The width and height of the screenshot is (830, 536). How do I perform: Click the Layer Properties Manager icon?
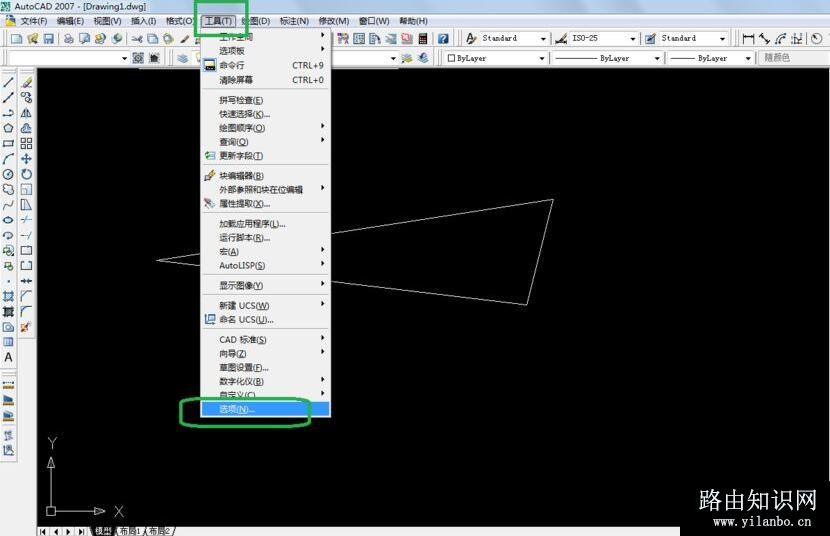(183, 58)
